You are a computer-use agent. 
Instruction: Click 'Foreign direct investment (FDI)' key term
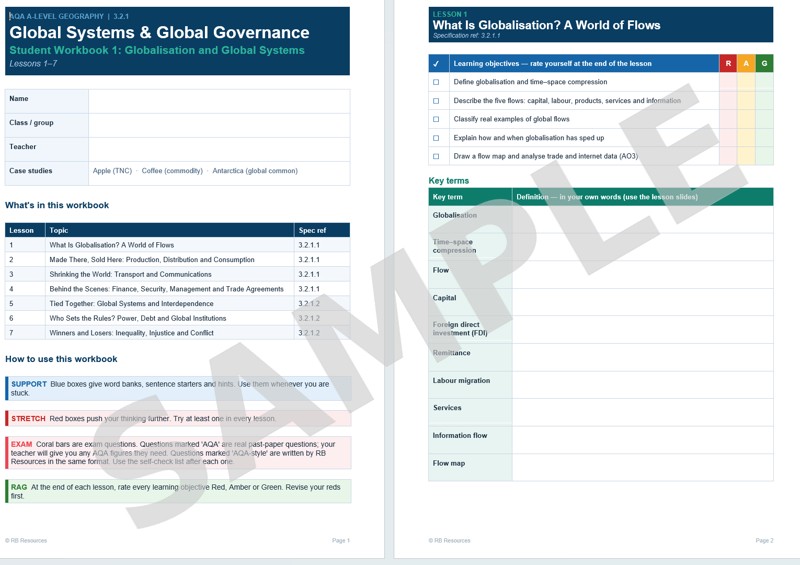point(460,329)
